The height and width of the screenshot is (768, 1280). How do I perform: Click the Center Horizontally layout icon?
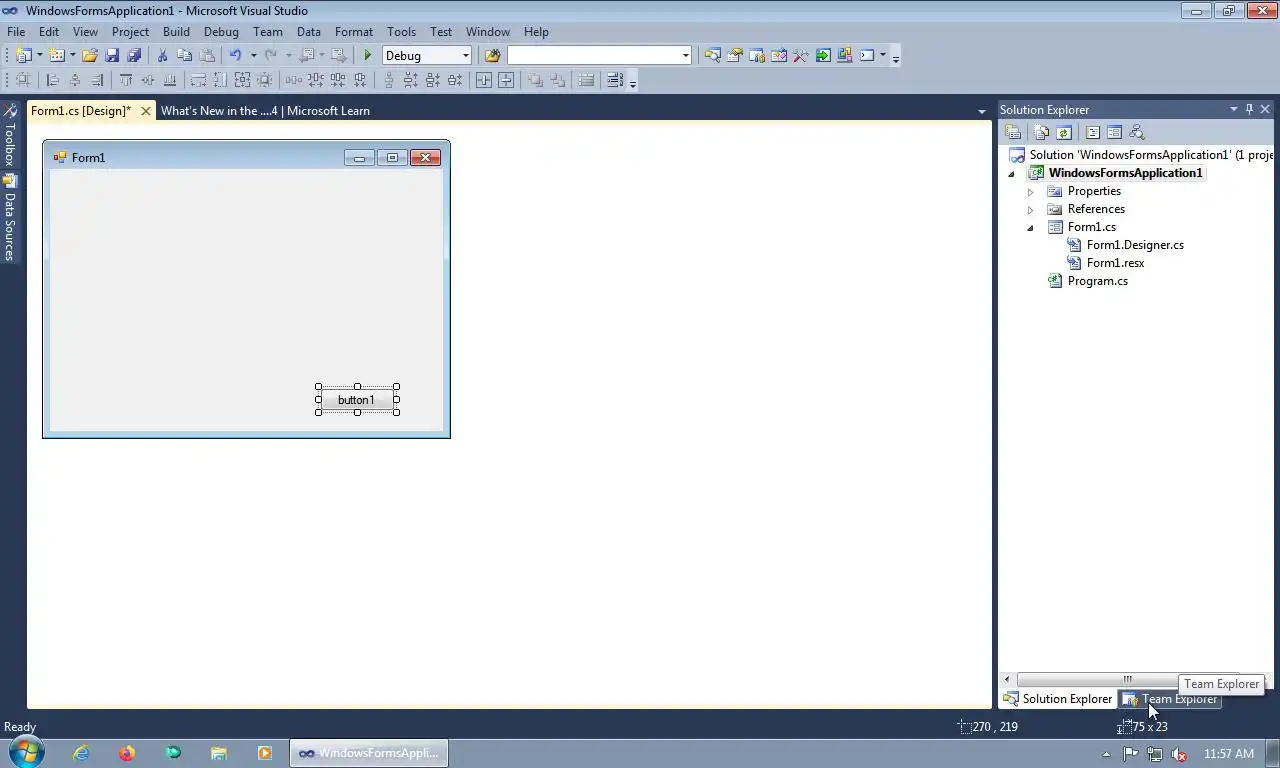tap(483, 80)
